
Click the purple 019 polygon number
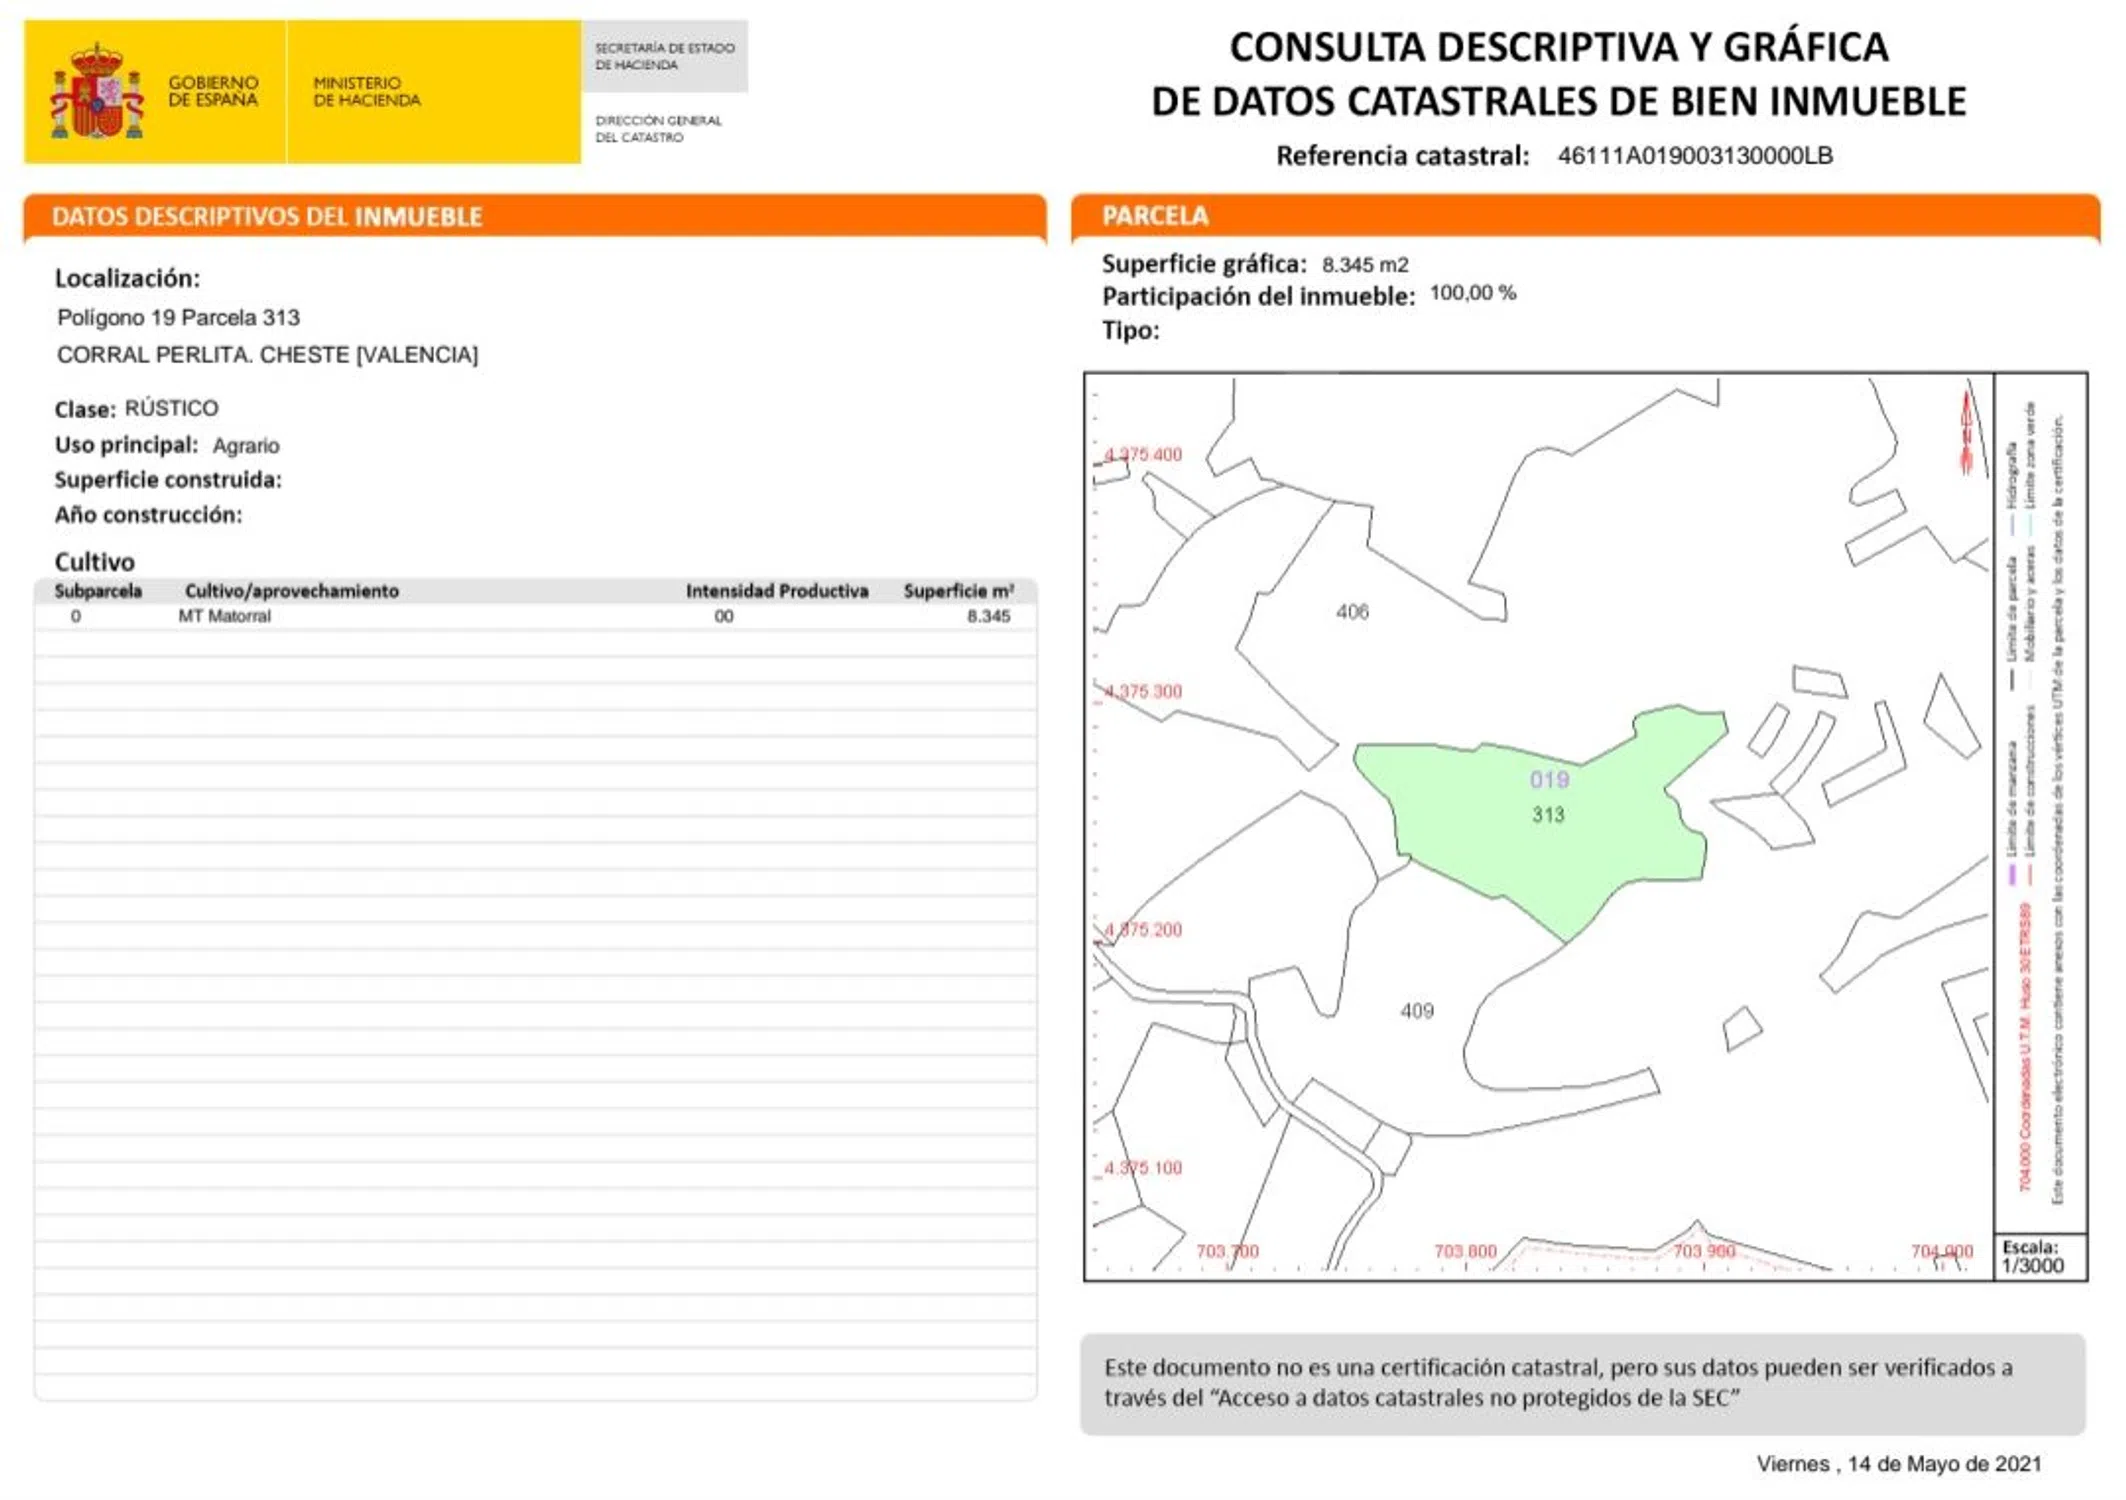[x=1549, y=780]
